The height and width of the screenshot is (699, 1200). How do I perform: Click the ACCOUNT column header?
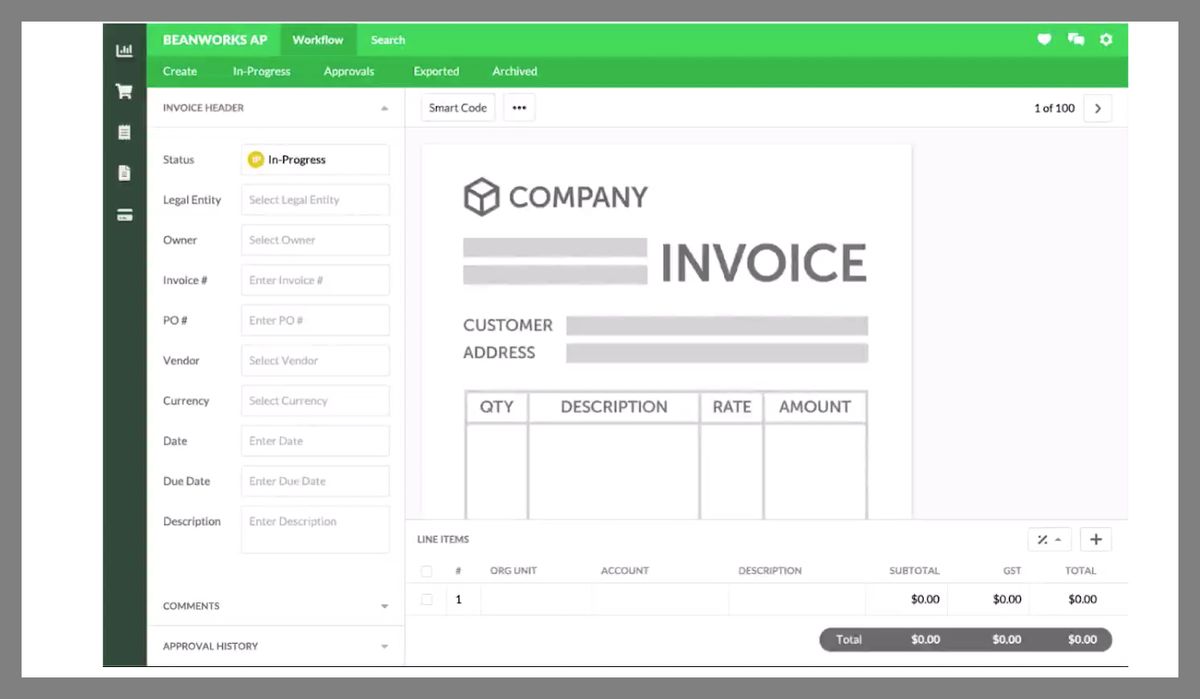coord(625,571)
